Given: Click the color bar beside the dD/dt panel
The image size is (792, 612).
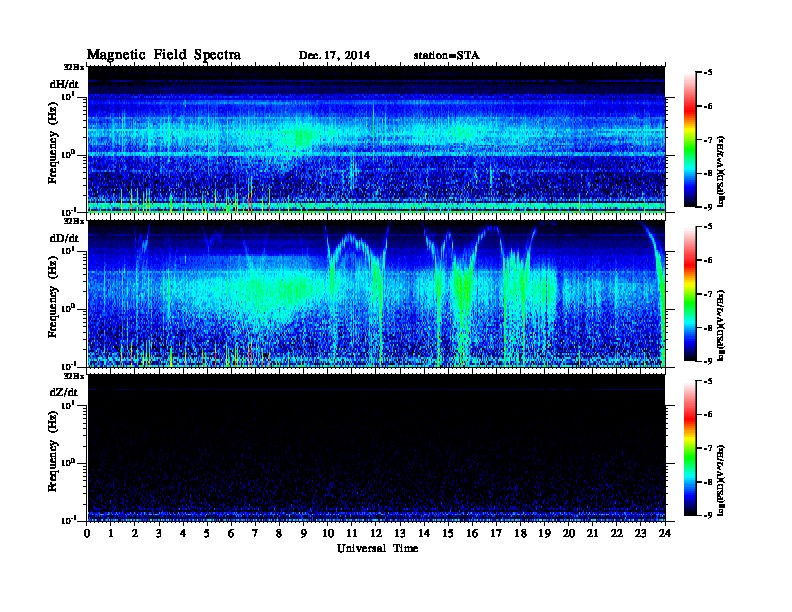Looking at the screenshot, I should (x=690, y=294).
